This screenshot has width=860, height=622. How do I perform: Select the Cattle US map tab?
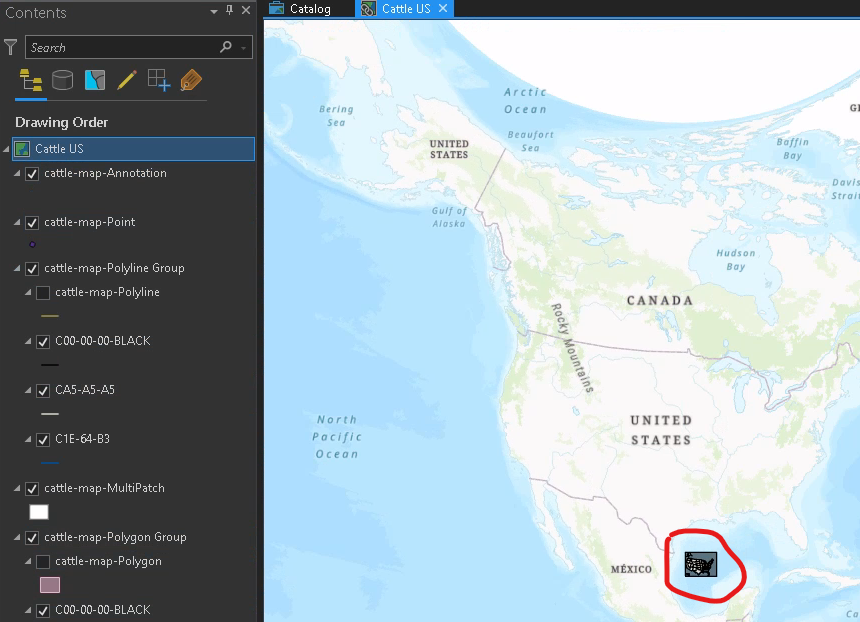405,9
